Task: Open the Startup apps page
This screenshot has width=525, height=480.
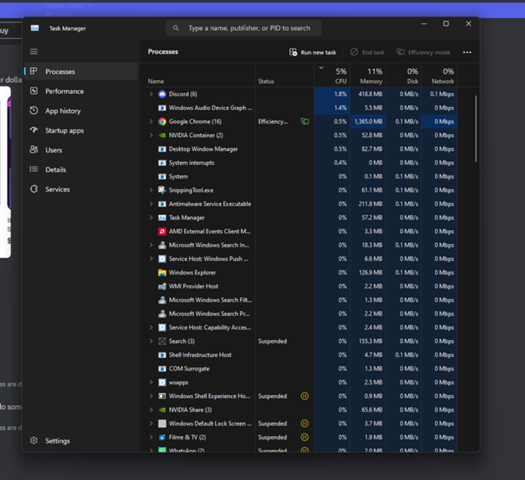Action: point(81,130)
